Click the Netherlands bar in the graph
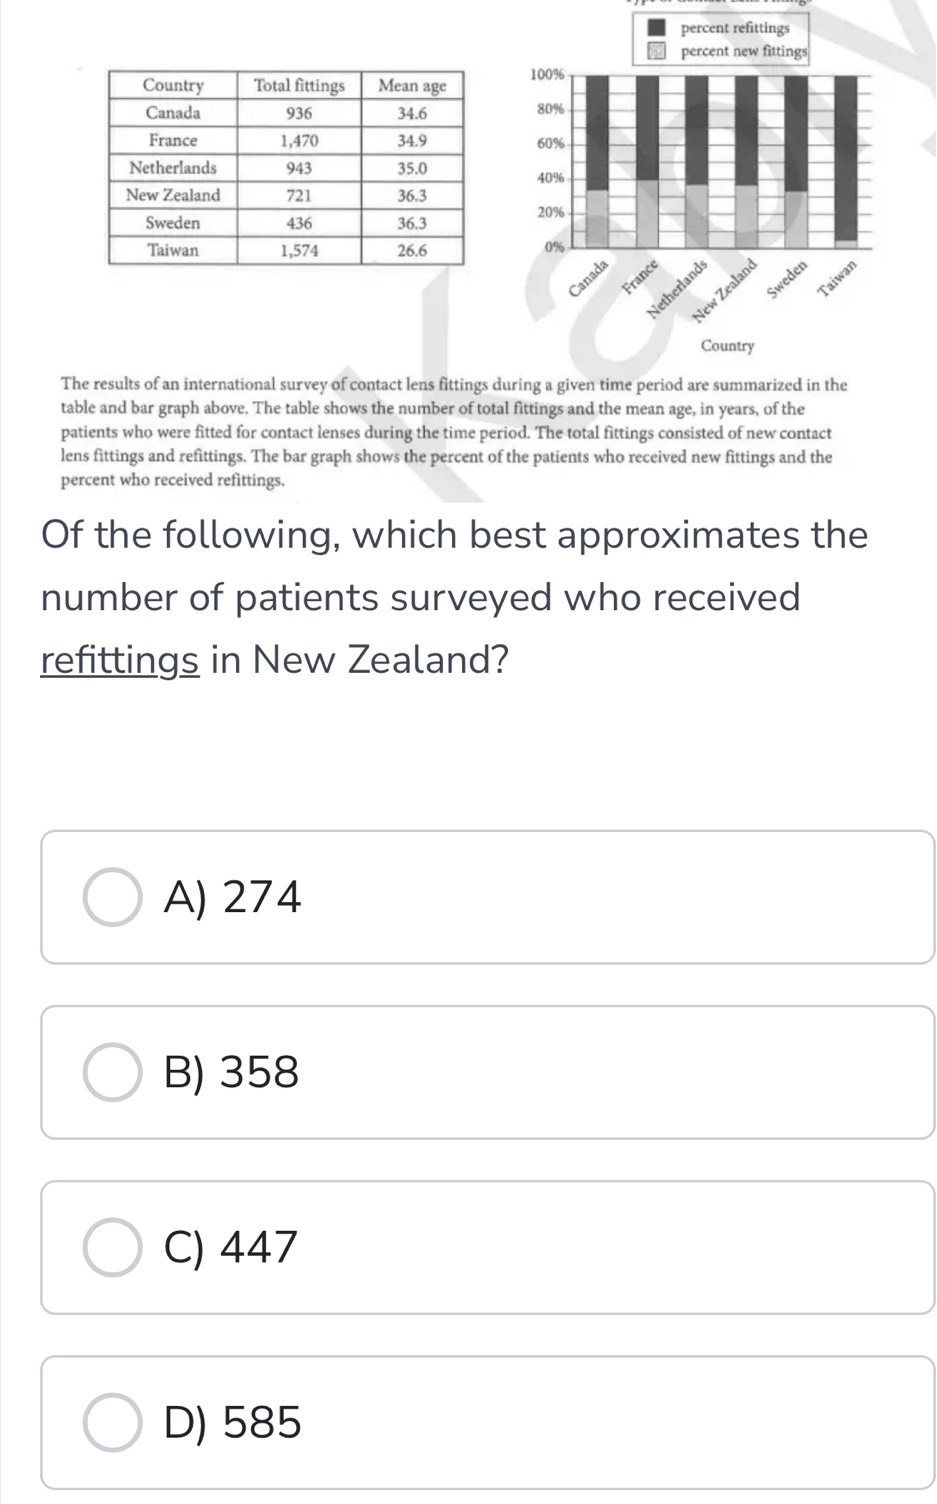This screenshot has width=937, height=1504. point(697,160)
